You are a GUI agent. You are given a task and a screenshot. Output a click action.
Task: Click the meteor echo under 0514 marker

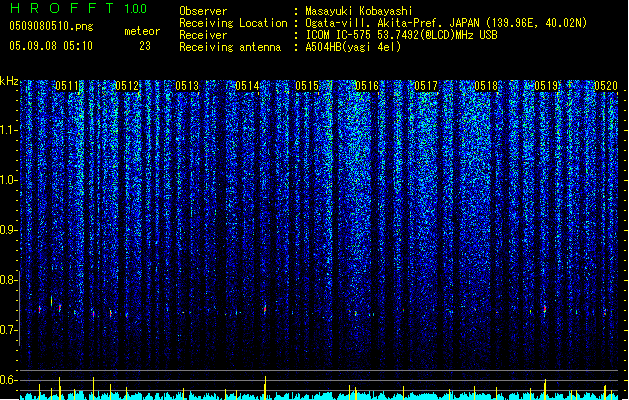click(265, 309)
